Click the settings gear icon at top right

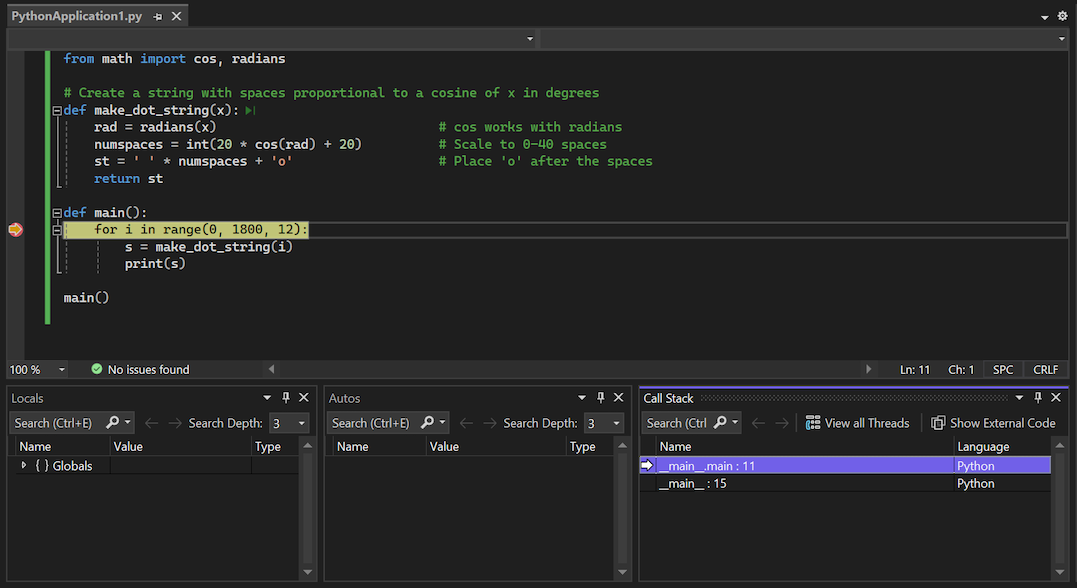(1062, 16)
